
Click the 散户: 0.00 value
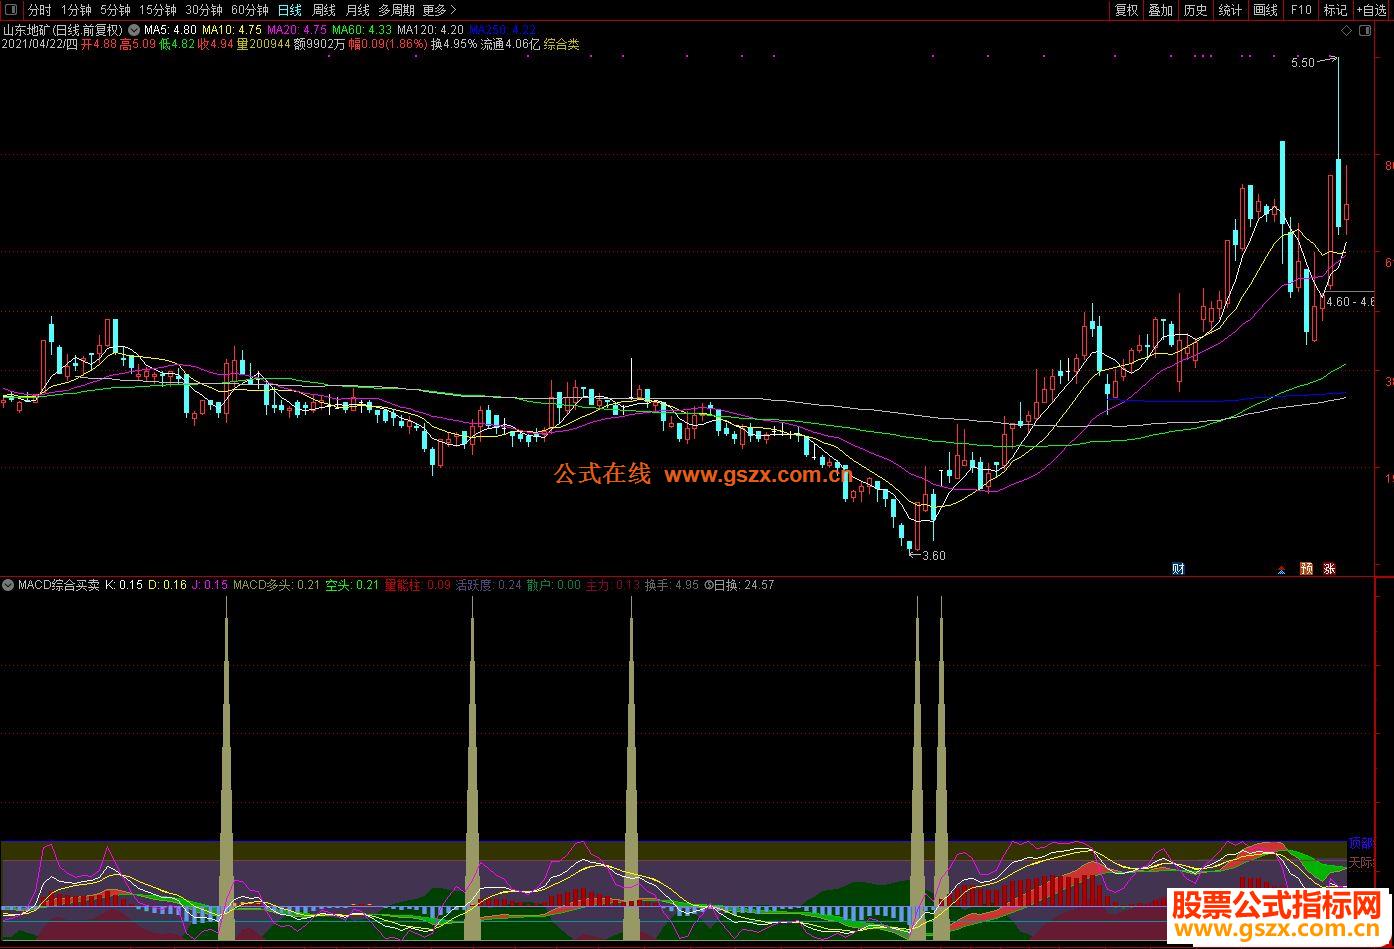[x=553, y=585]
